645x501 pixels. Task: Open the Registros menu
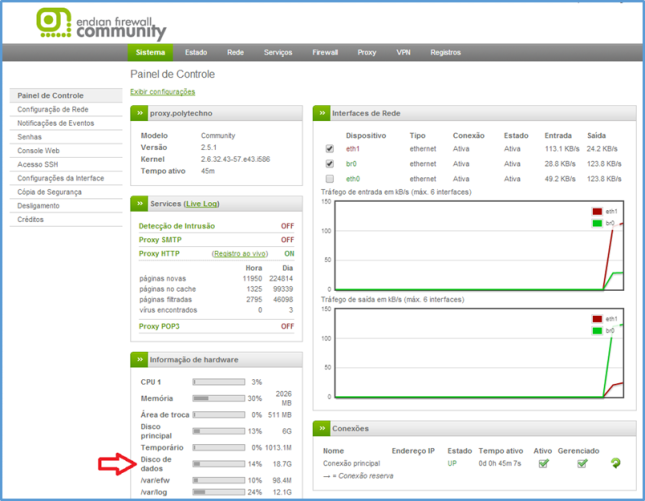[445, 53]
